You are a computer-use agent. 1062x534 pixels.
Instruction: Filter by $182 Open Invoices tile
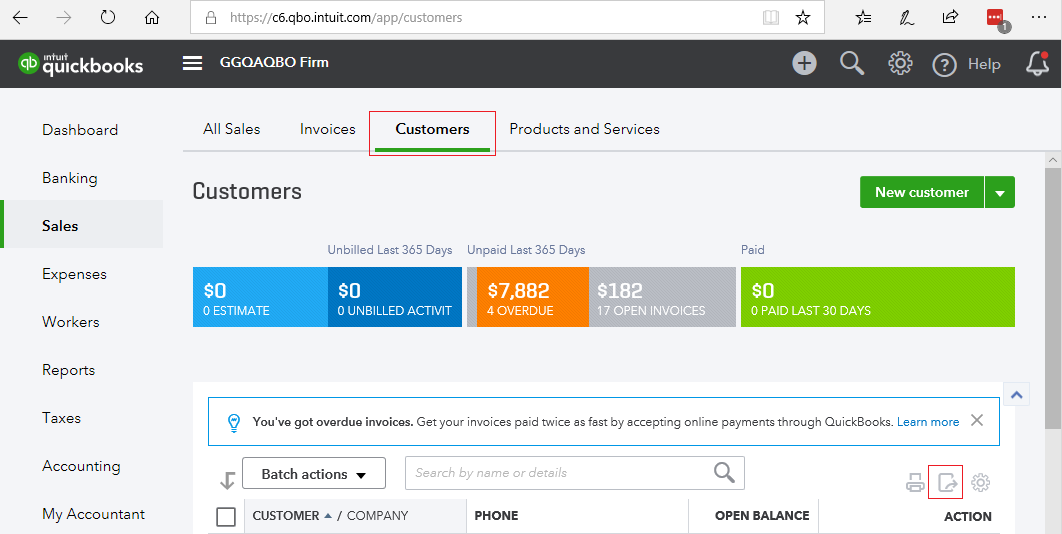coord(662,297)
